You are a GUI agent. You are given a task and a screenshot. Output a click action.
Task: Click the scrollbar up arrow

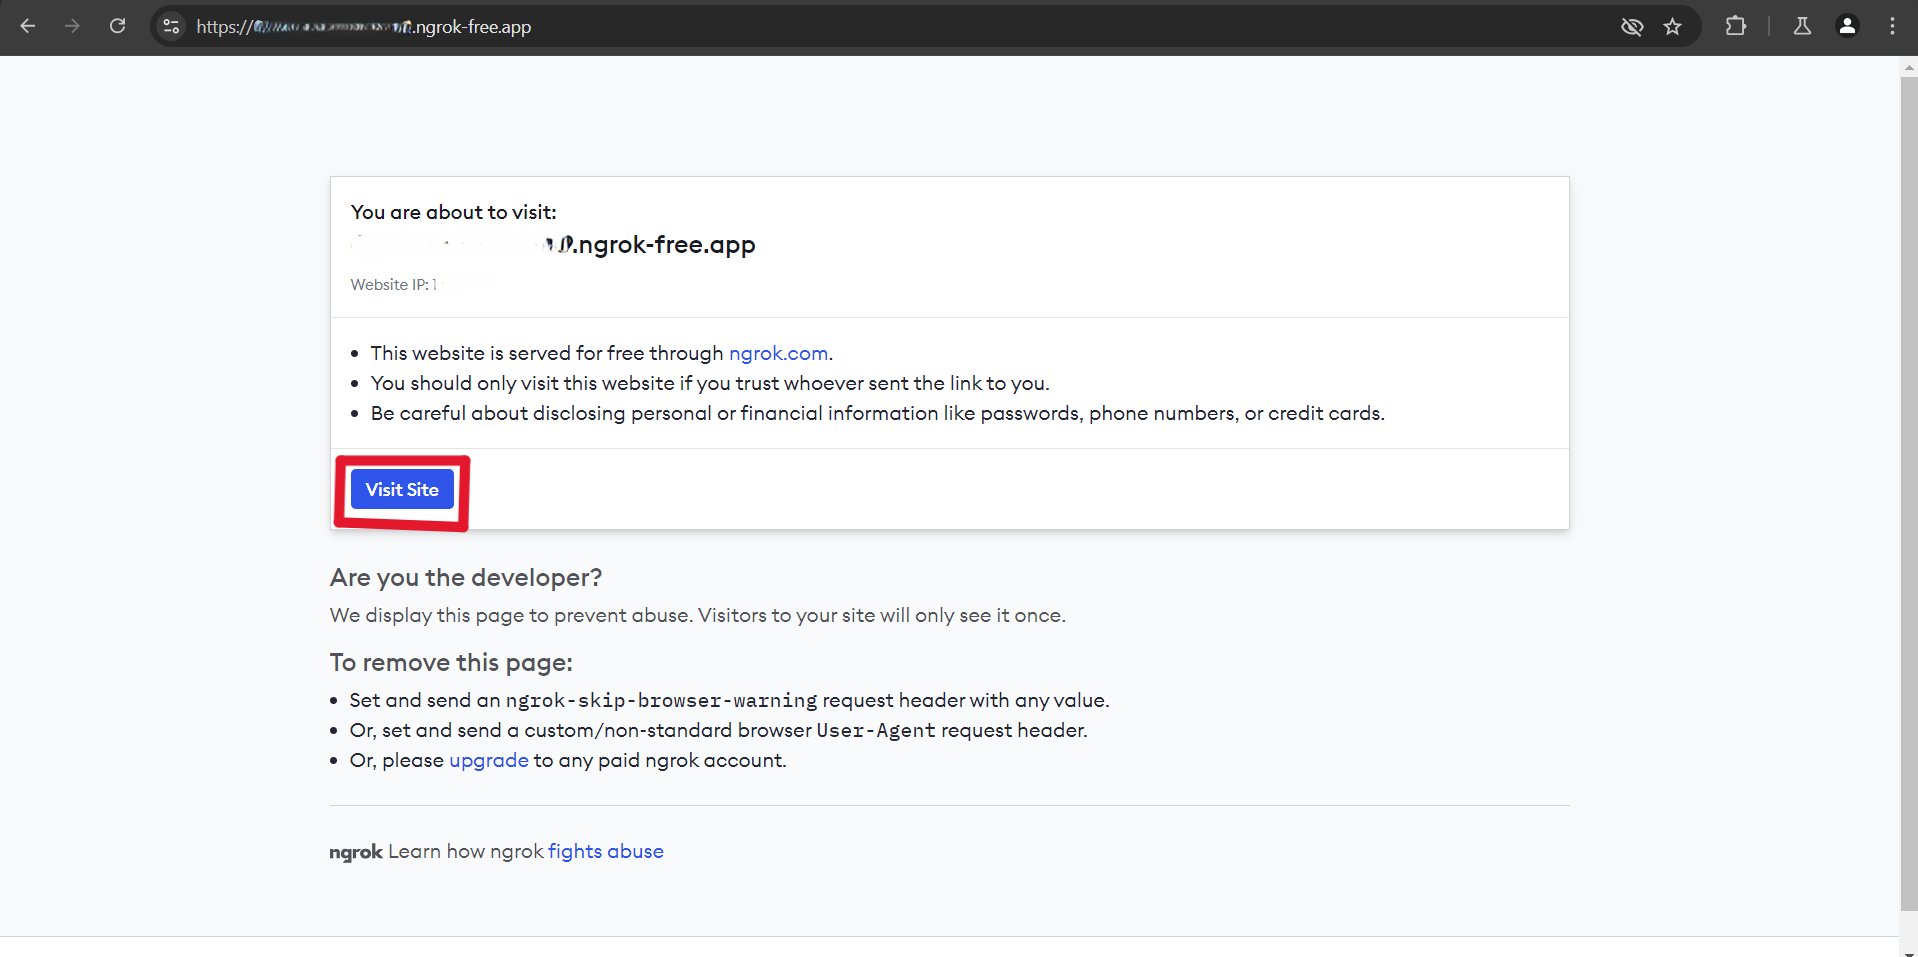(x=1909, y=68)
